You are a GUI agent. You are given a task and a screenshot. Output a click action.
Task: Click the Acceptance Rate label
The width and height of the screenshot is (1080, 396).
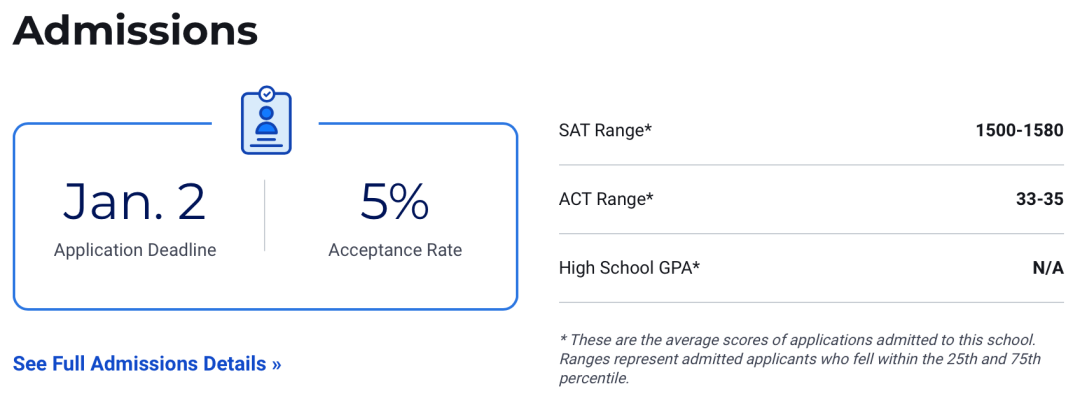click(395, 250)
